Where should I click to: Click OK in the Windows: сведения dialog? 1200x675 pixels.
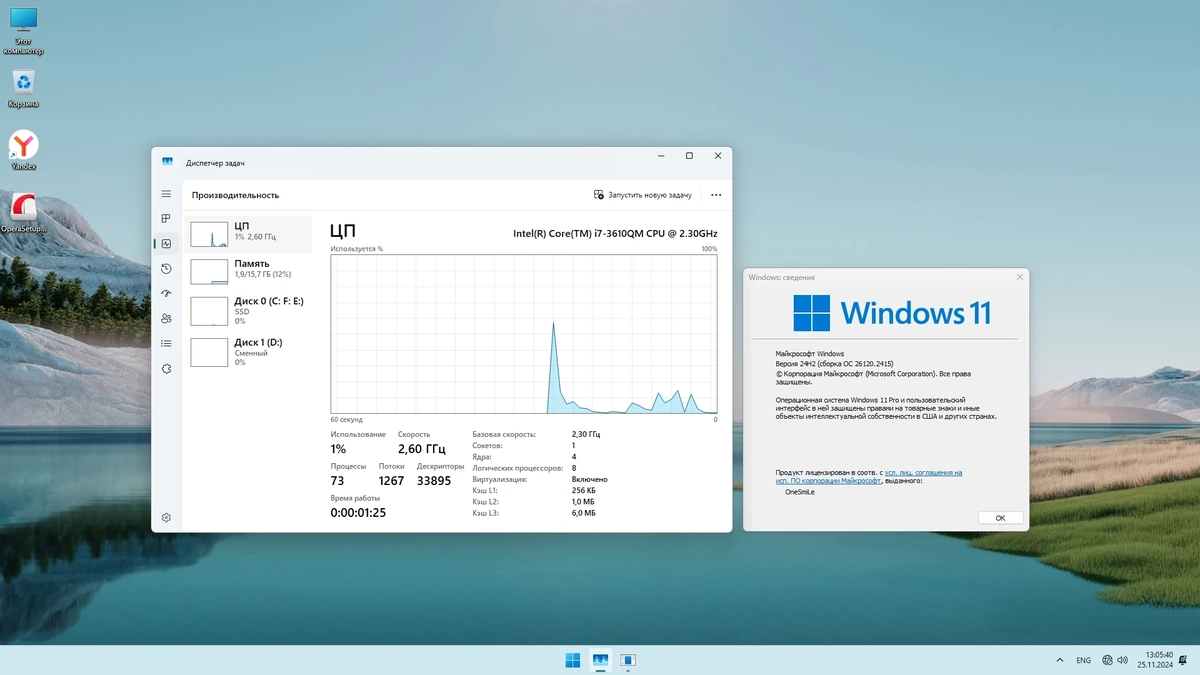(1000, 518)
